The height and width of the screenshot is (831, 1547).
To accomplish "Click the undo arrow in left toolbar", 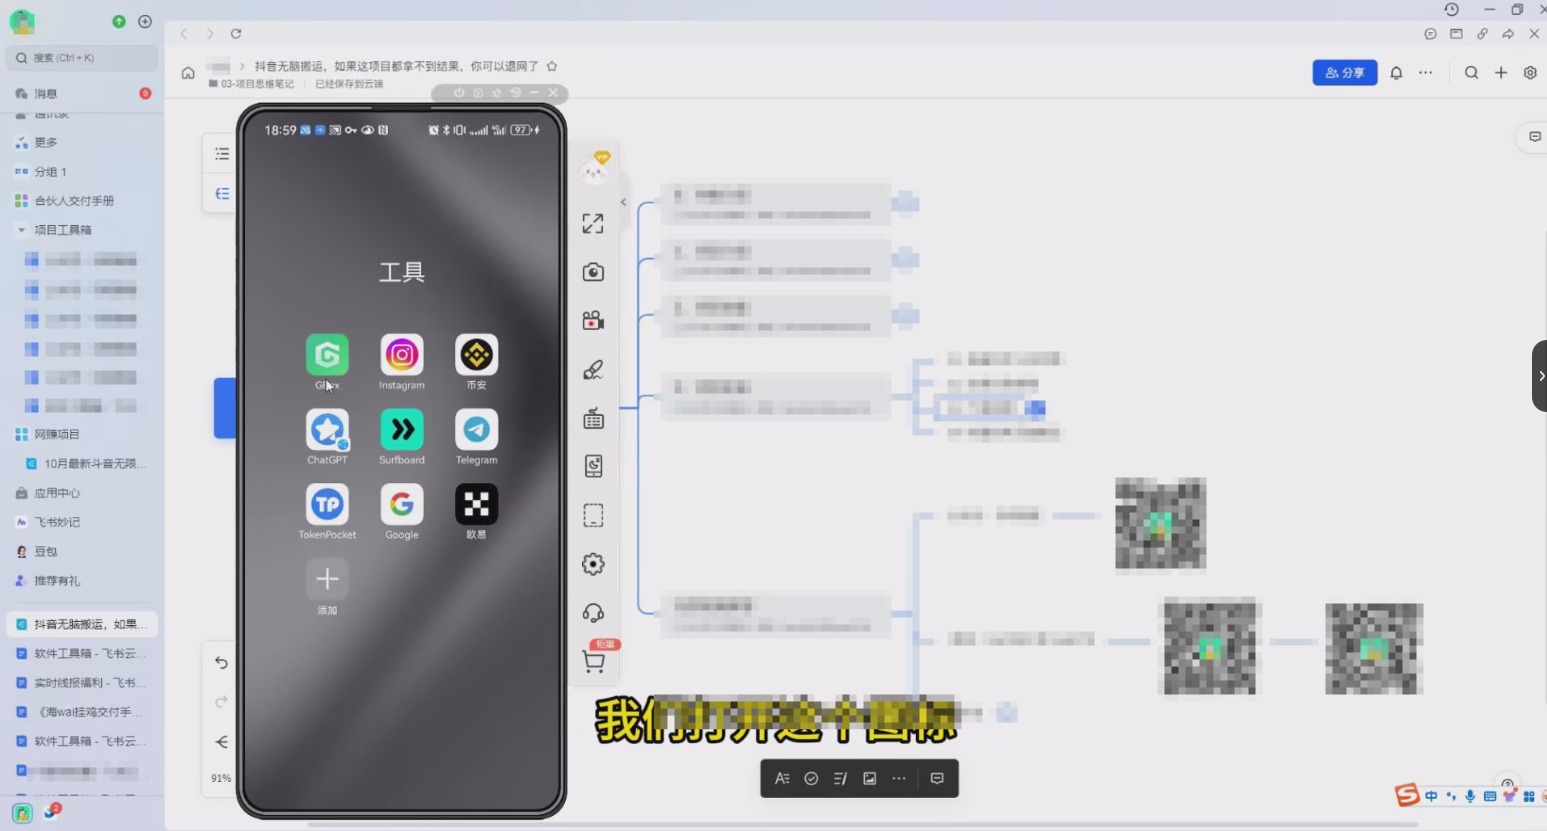I will tap(222, 663).
